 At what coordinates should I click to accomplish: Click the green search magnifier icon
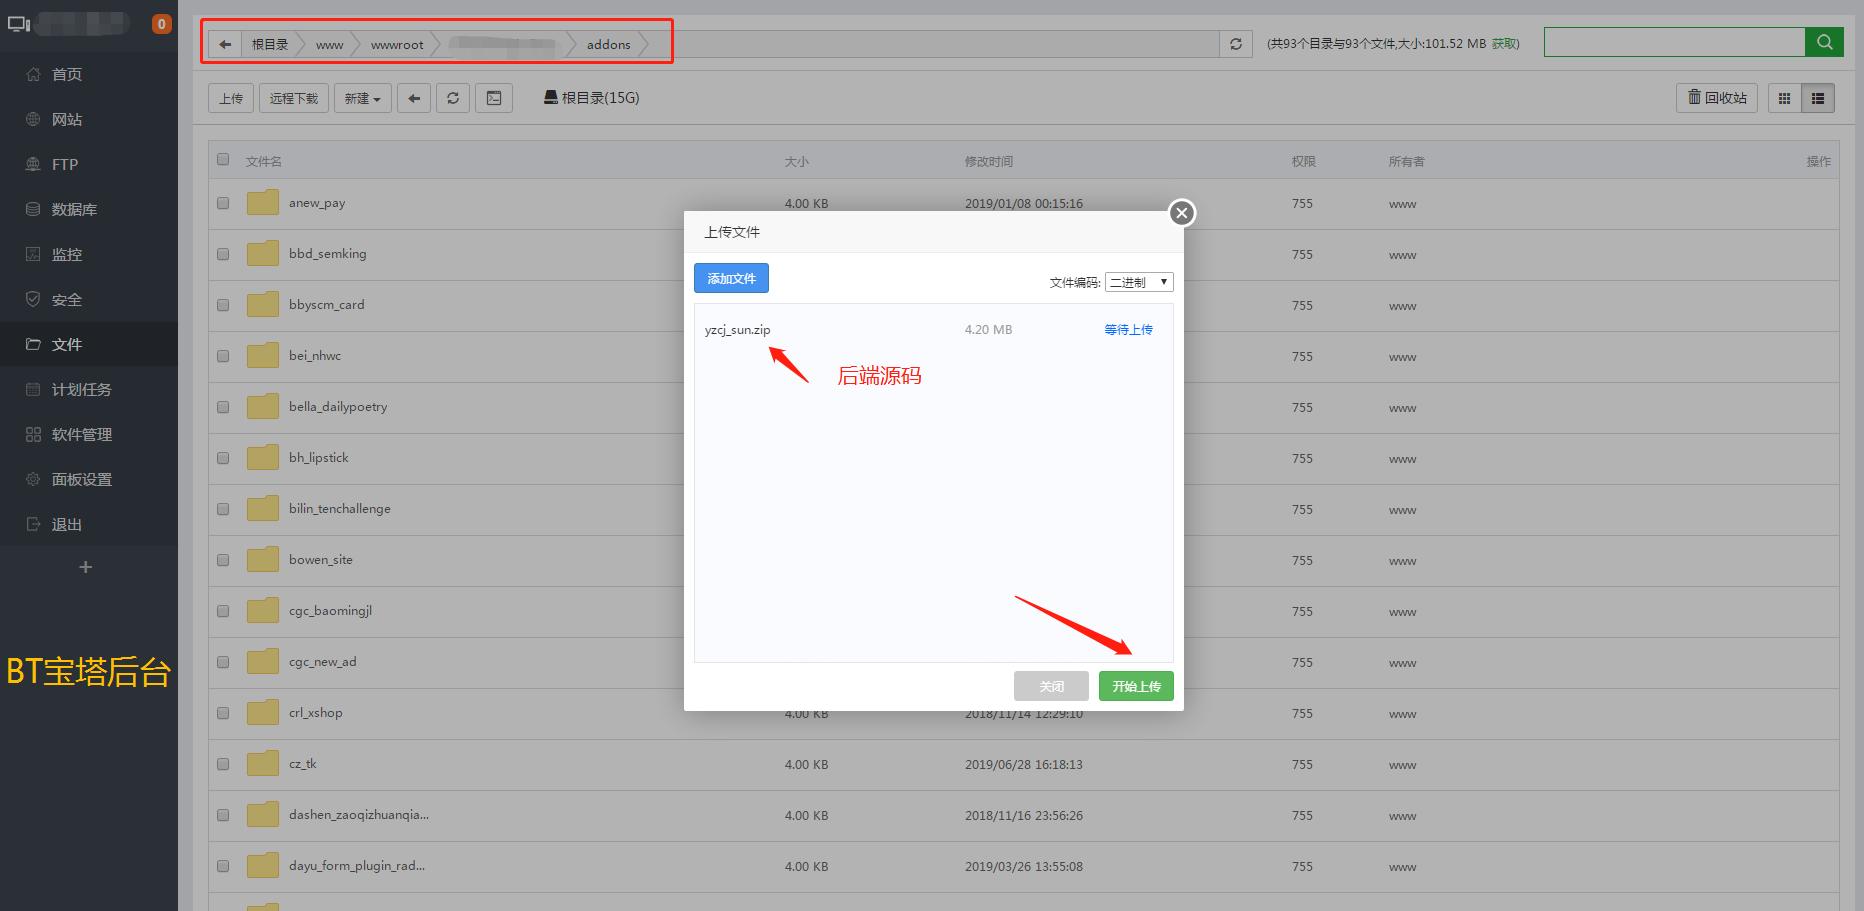point(1824,42)
